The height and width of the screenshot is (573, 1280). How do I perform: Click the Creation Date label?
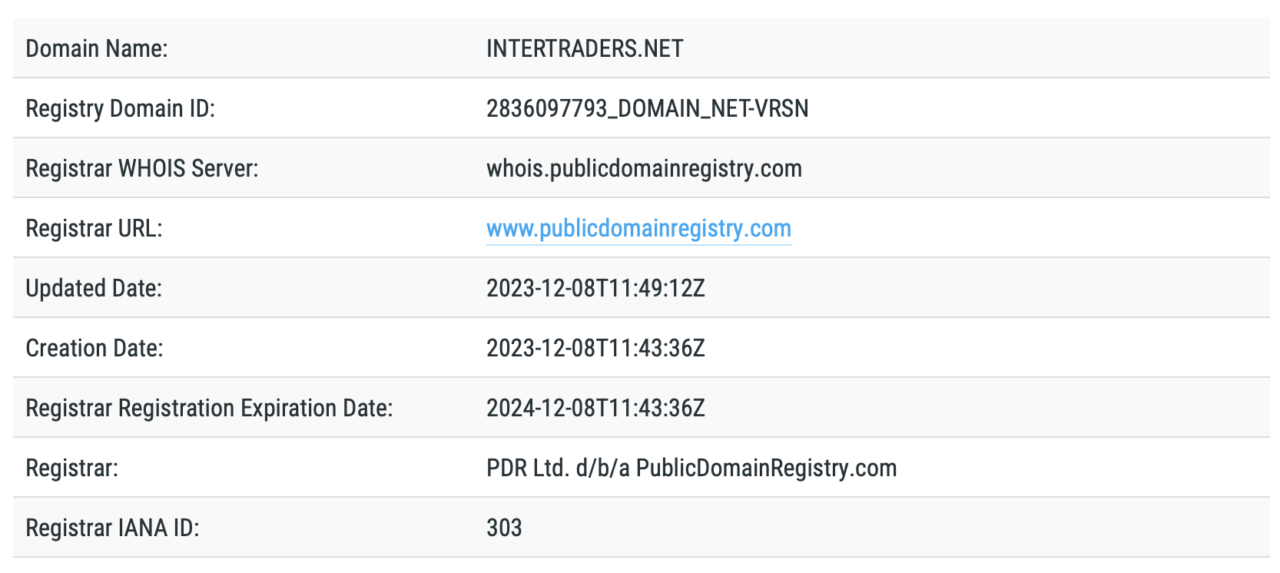point(94,349)
